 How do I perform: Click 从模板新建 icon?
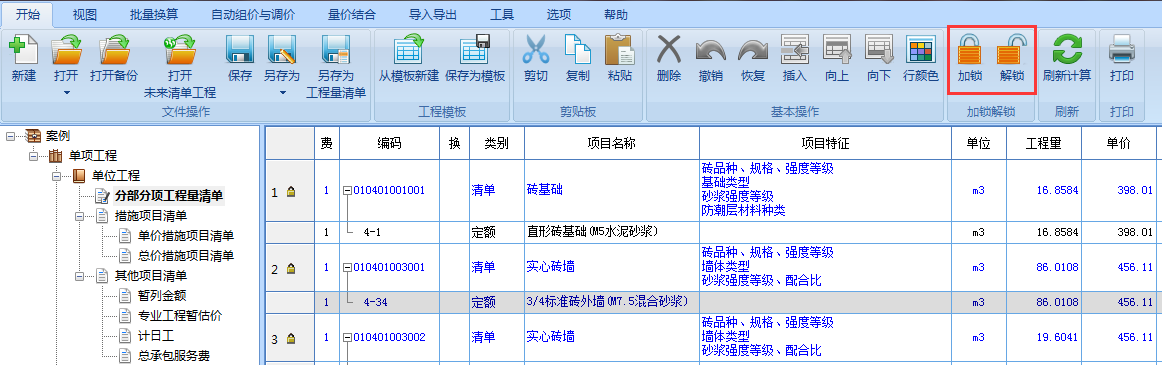click(409, 50)
